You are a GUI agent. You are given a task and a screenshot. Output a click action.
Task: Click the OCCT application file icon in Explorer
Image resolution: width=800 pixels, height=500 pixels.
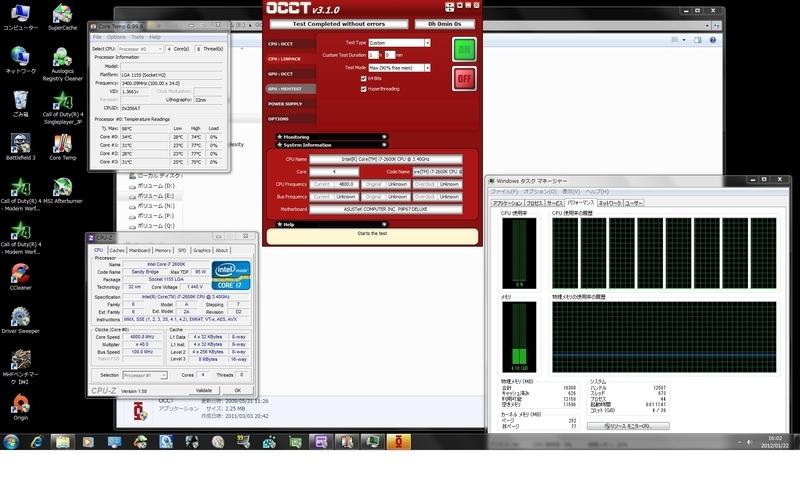coord(140,411)
